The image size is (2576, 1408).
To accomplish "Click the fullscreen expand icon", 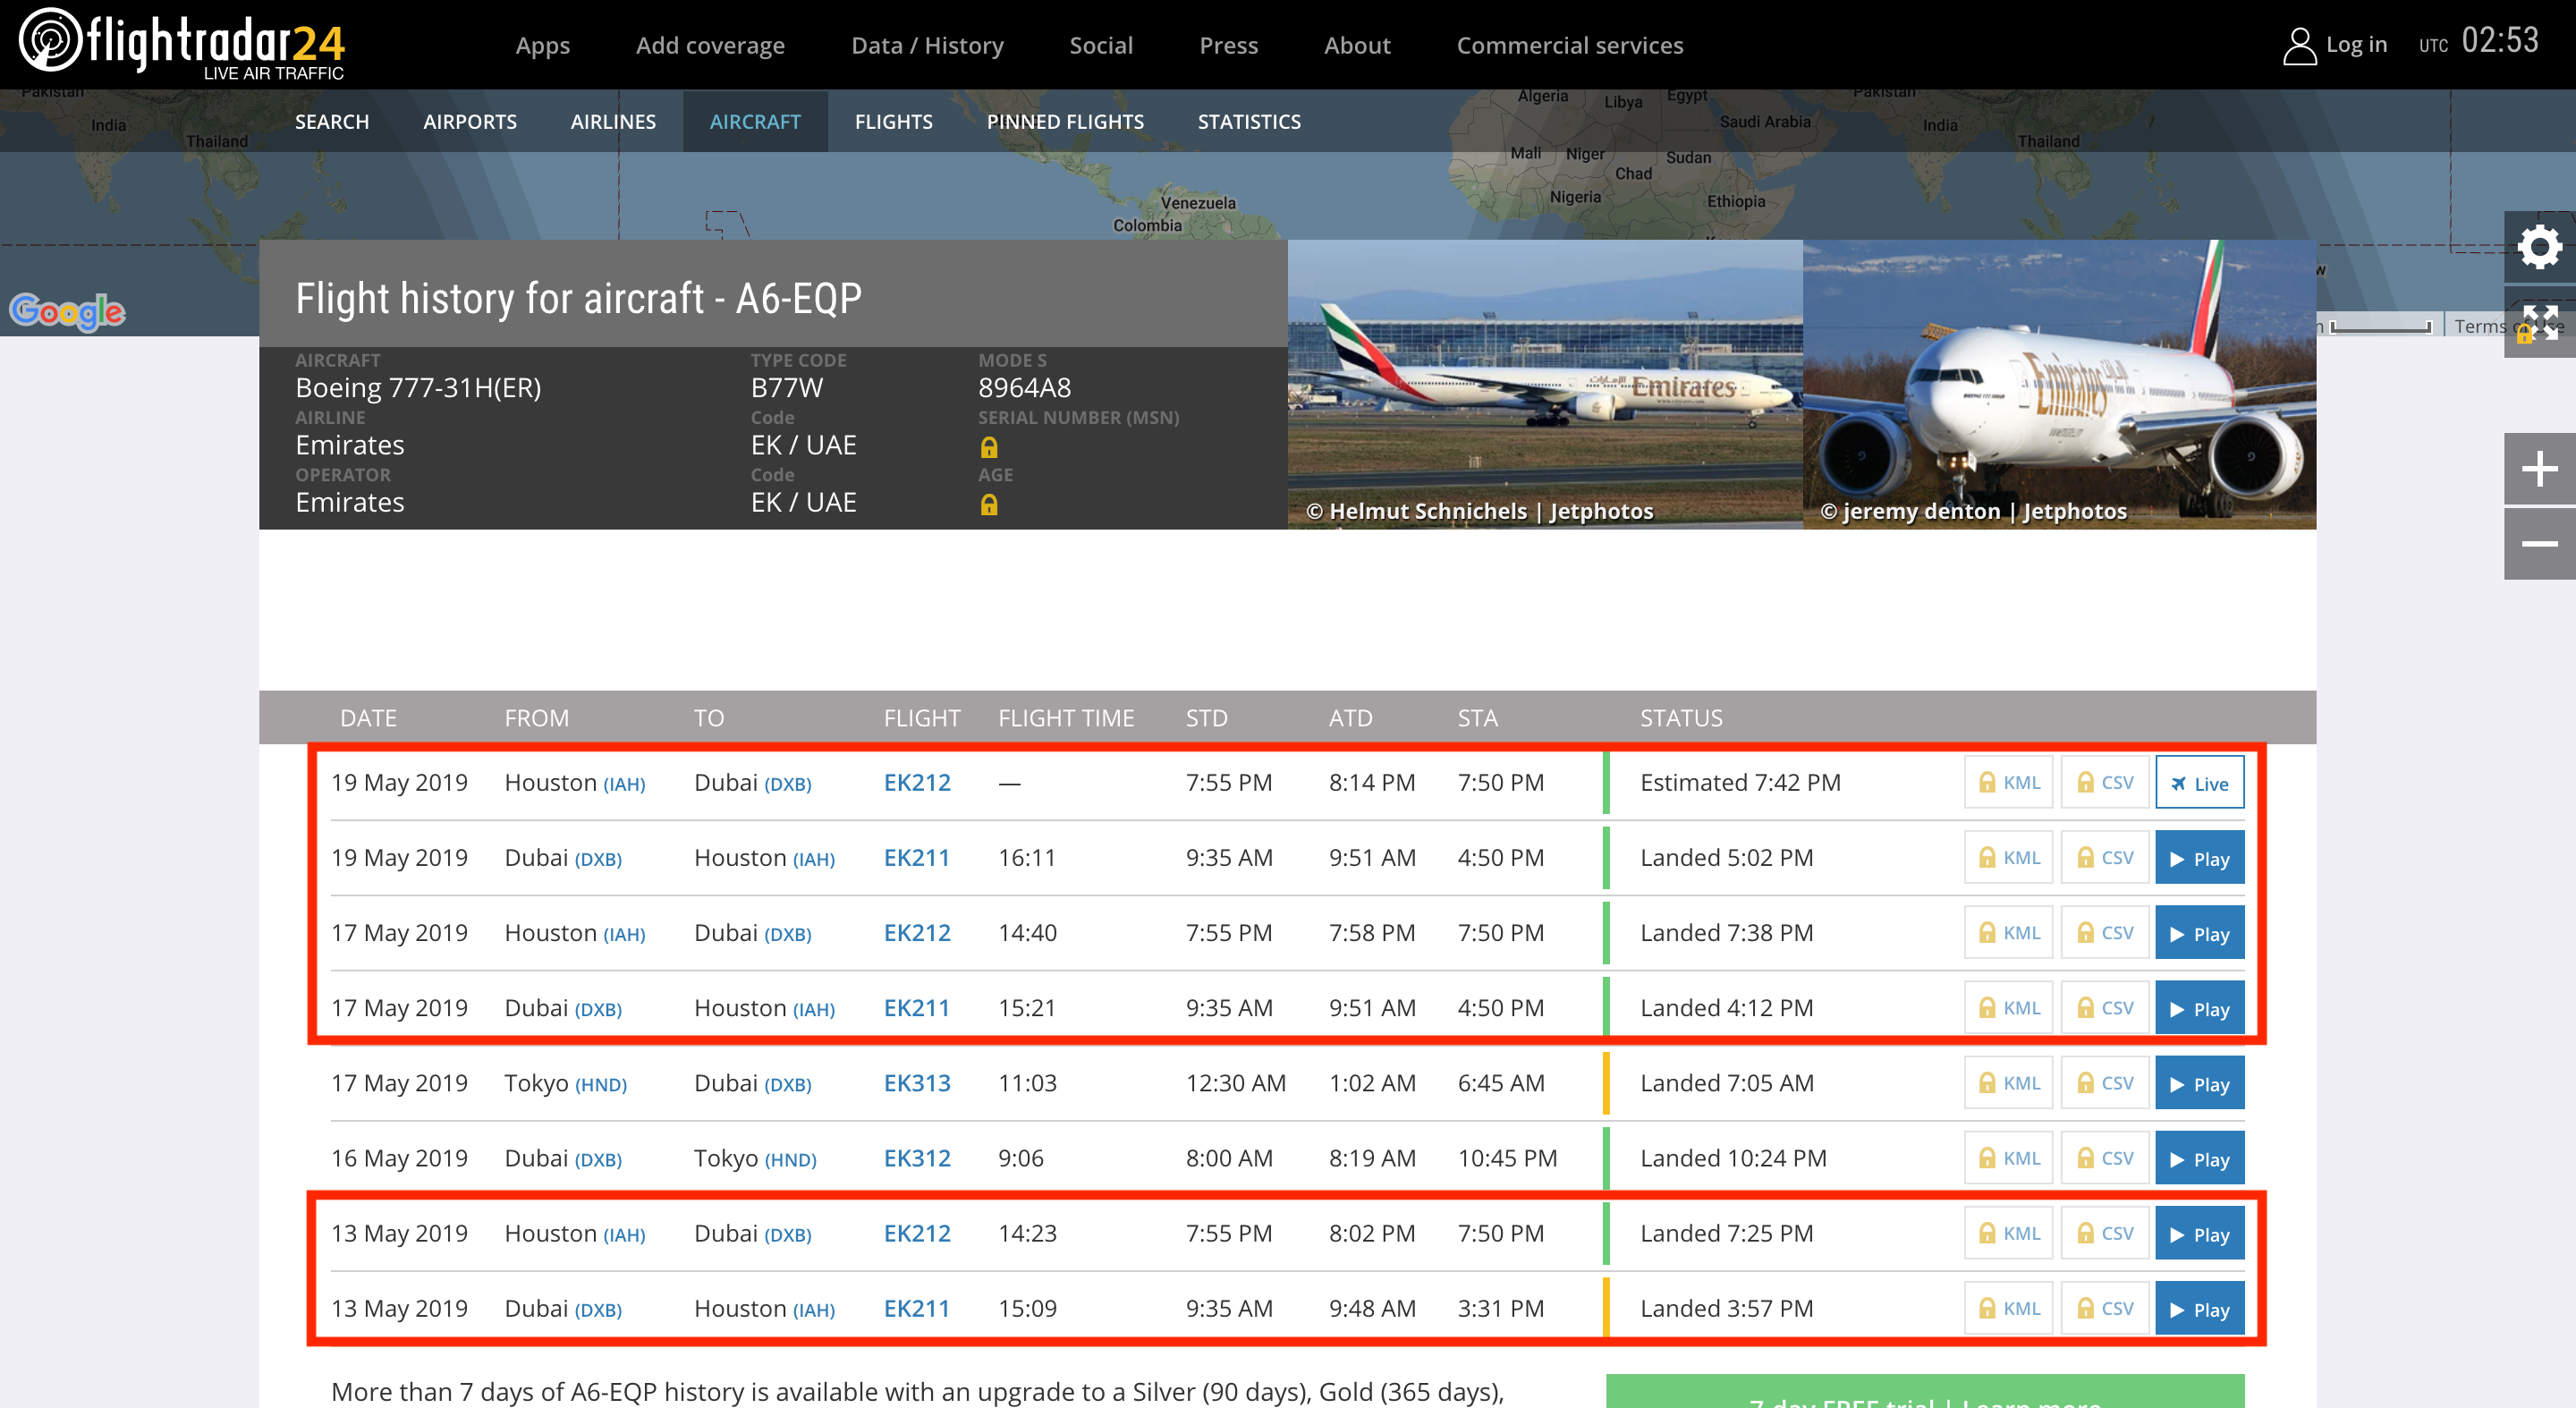I will 2539,322.
